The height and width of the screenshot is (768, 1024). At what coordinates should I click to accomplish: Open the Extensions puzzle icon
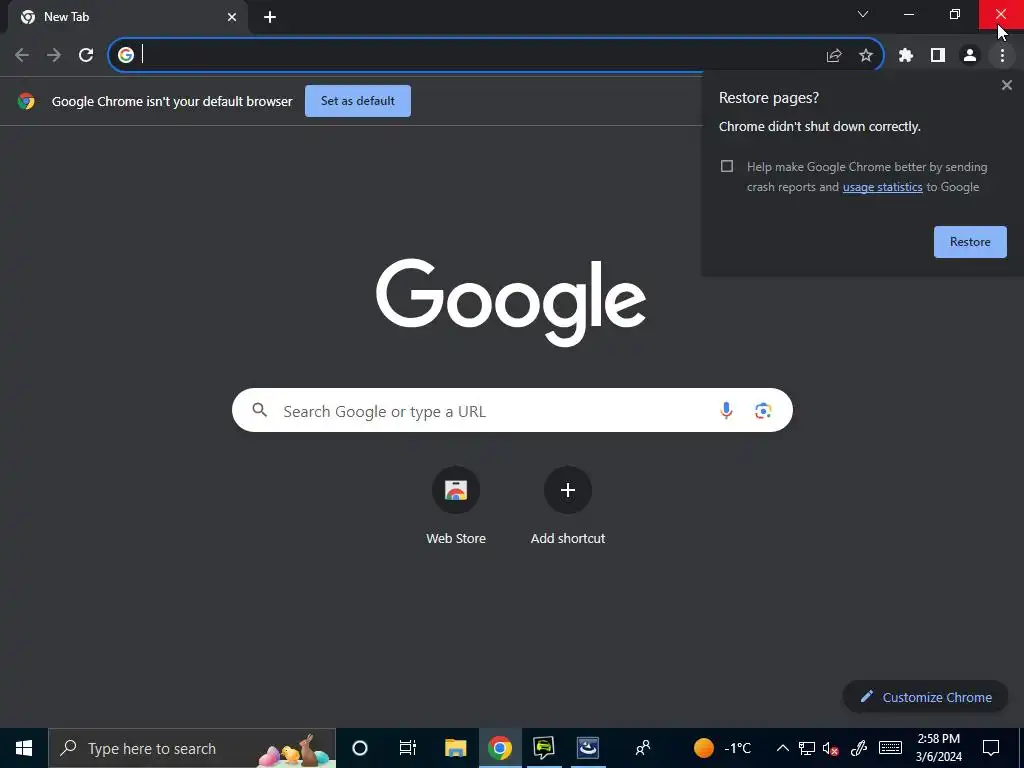[x=906, y=56]
